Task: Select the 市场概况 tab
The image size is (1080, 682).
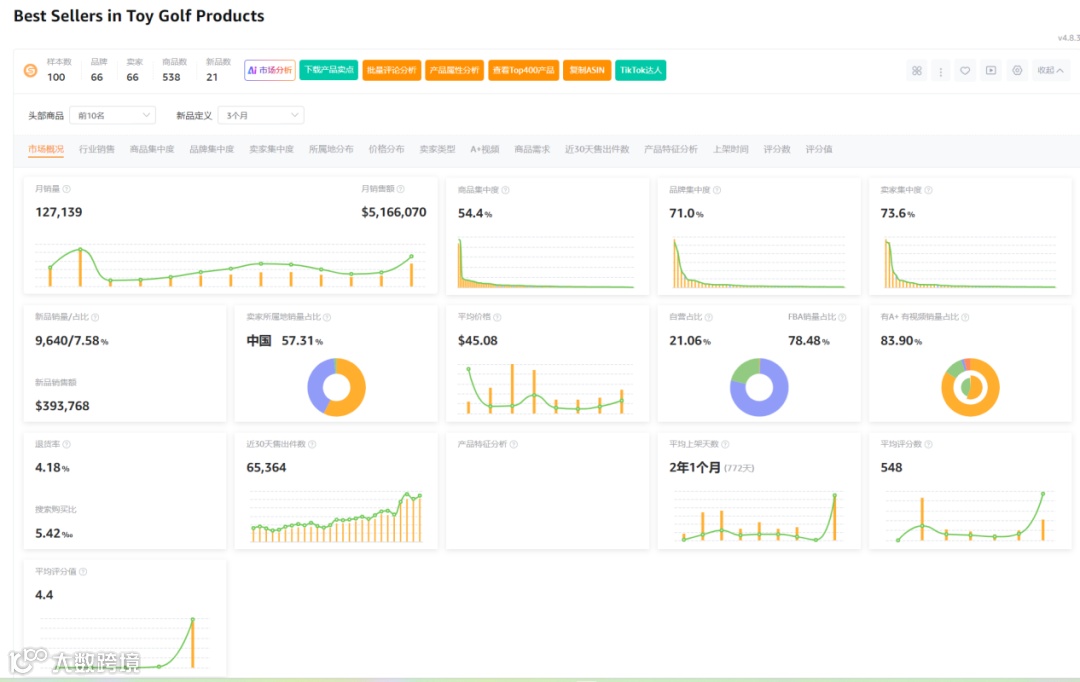Action: click(x=45, y=149)
